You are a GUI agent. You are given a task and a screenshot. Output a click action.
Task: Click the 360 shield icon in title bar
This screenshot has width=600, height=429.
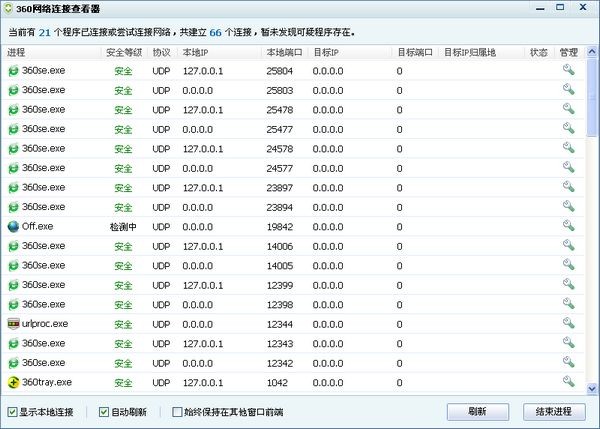point(9,9)
